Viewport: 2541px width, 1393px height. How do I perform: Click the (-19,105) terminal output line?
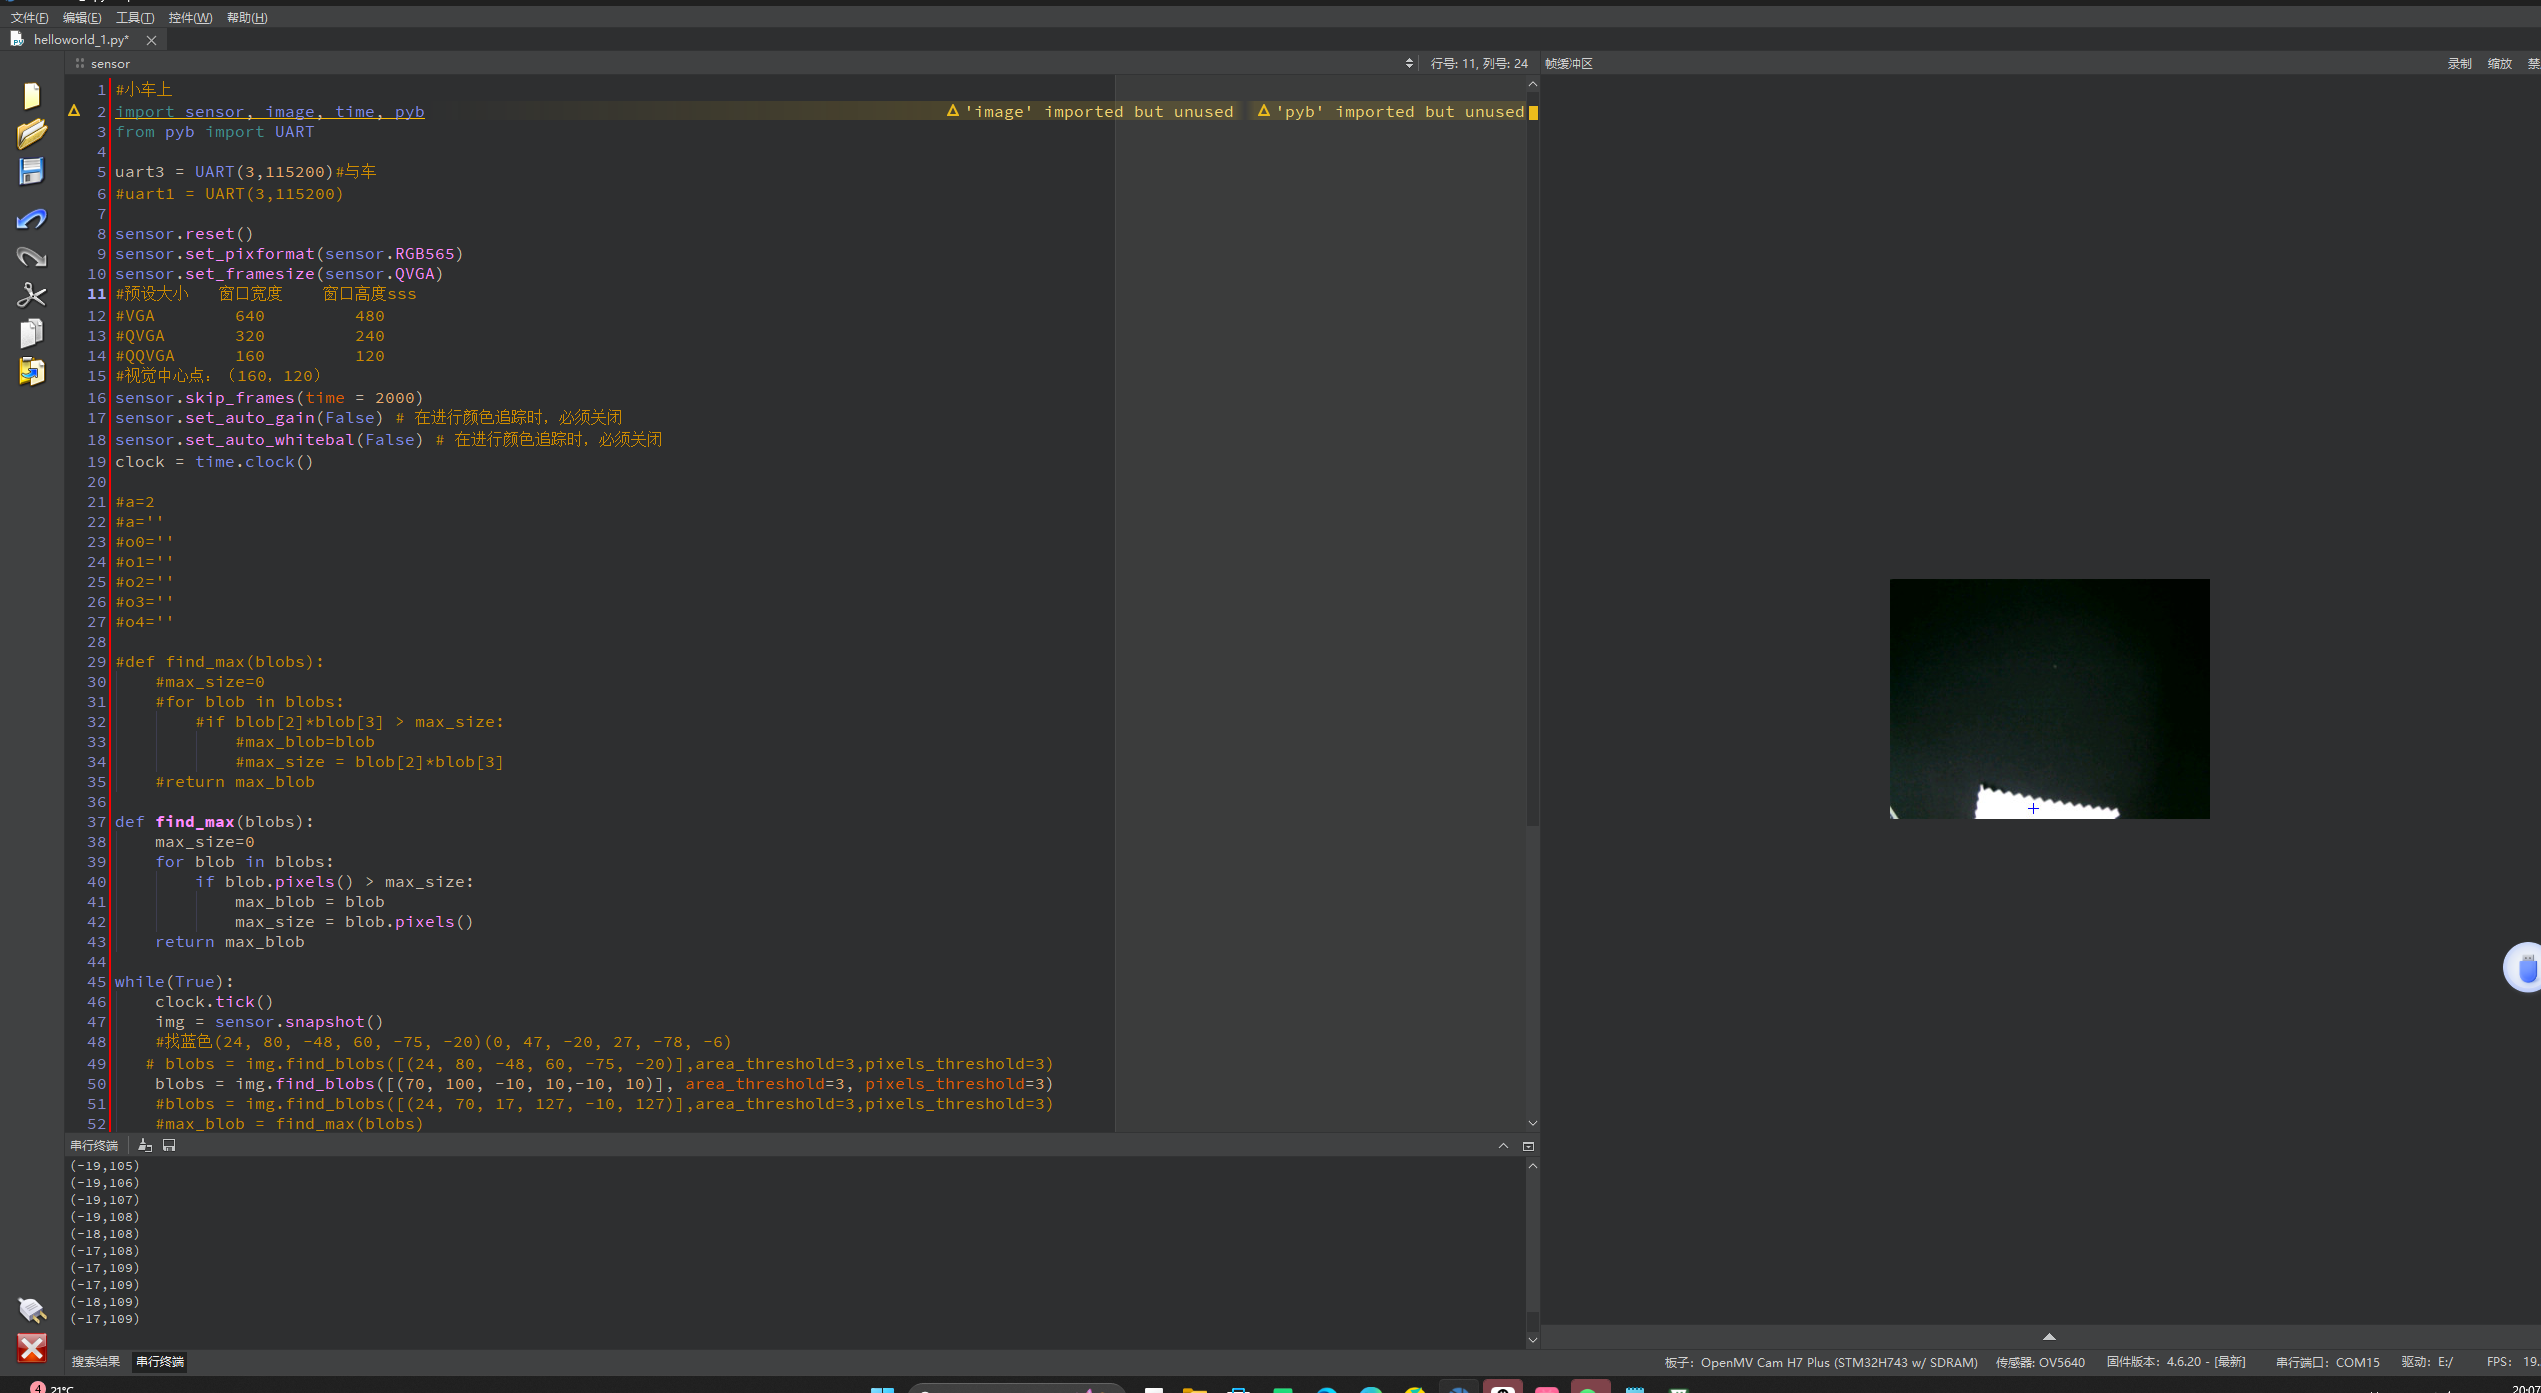click(105, 1166)
